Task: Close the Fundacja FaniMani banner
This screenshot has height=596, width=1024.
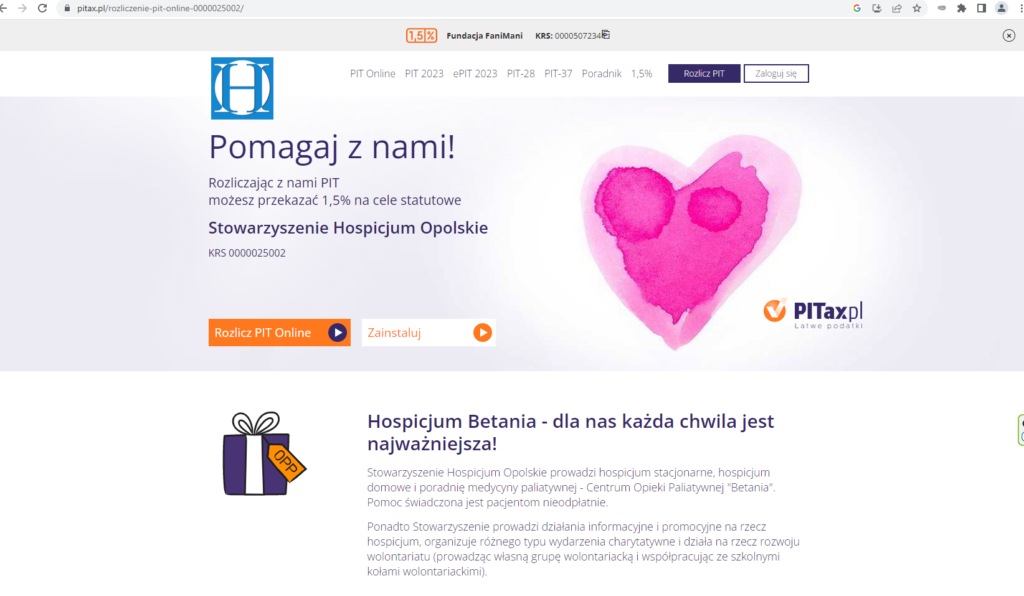Action: click(1008, 35)
